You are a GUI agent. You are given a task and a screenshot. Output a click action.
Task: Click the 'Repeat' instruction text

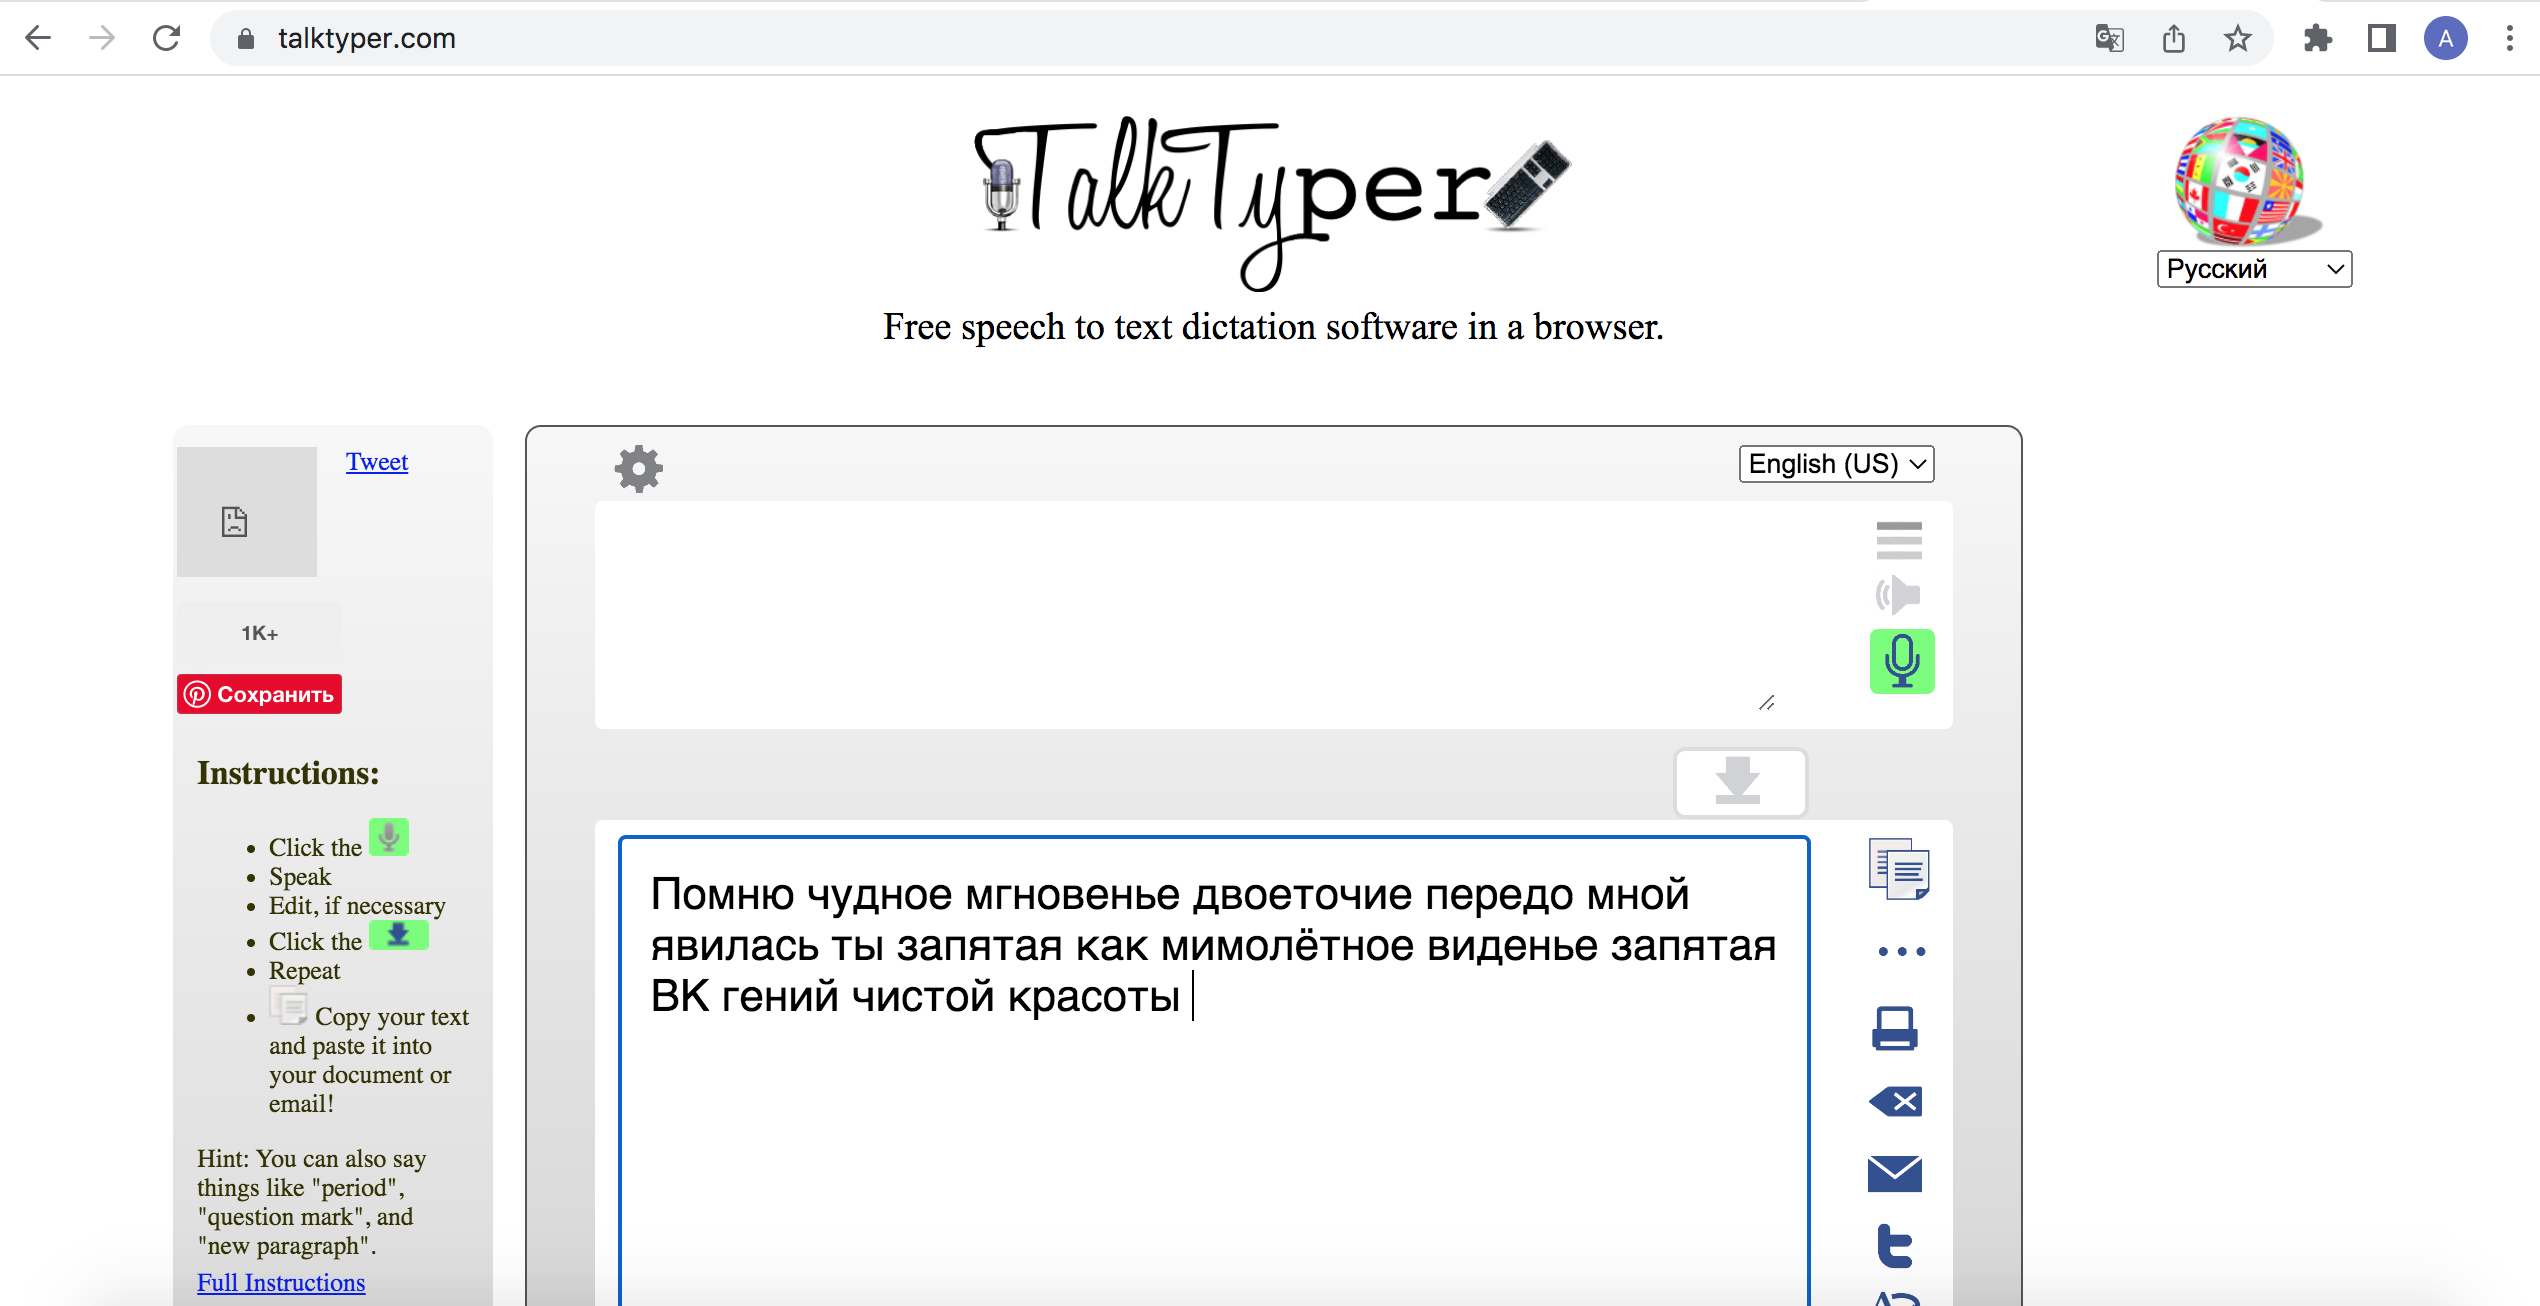[x=304, y=970]
